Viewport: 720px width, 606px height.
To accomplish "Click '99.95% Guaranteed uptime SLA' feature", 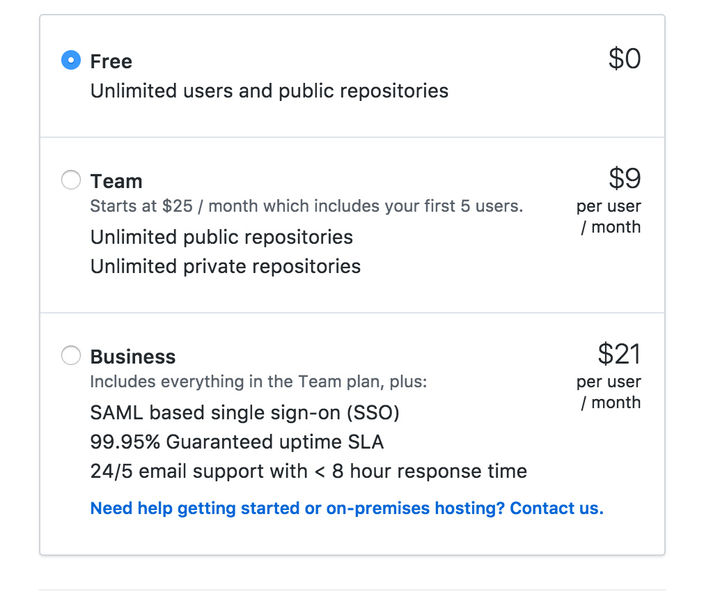I will [236, 442].
